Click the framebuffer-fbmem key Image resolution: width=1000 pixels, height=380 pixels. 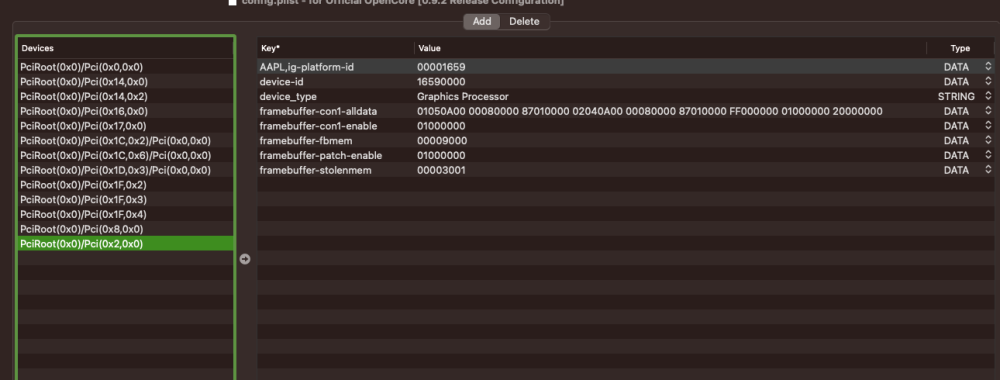point(306,140)
